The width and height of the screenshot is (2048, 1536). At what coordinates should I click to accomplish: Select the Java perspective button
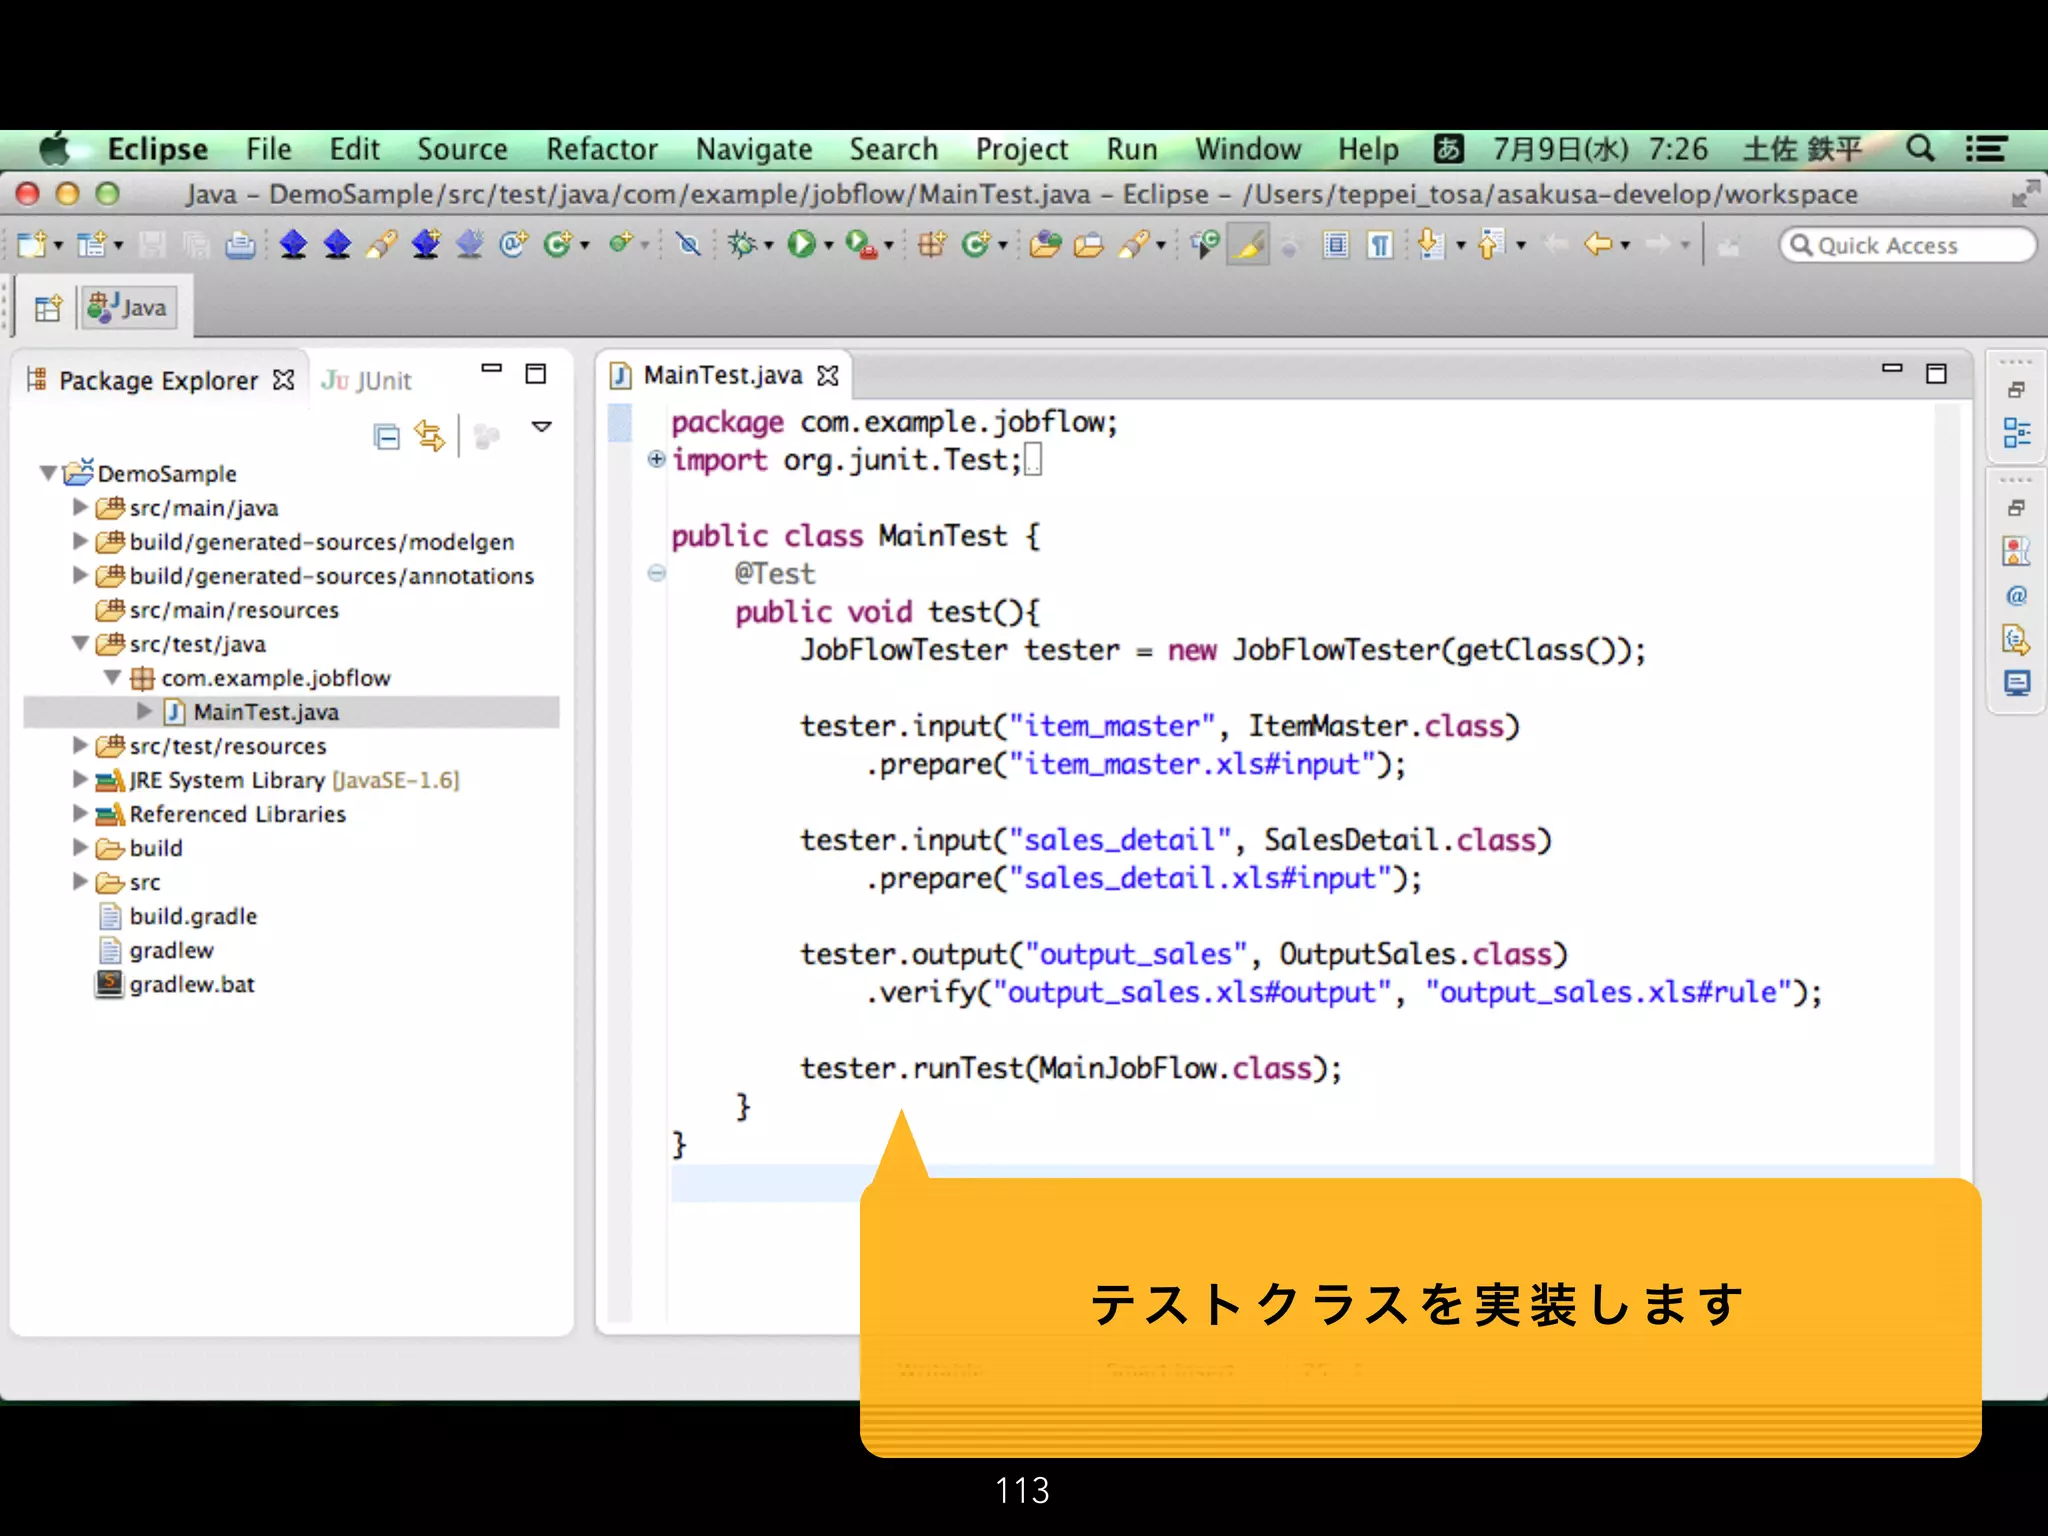128,308
